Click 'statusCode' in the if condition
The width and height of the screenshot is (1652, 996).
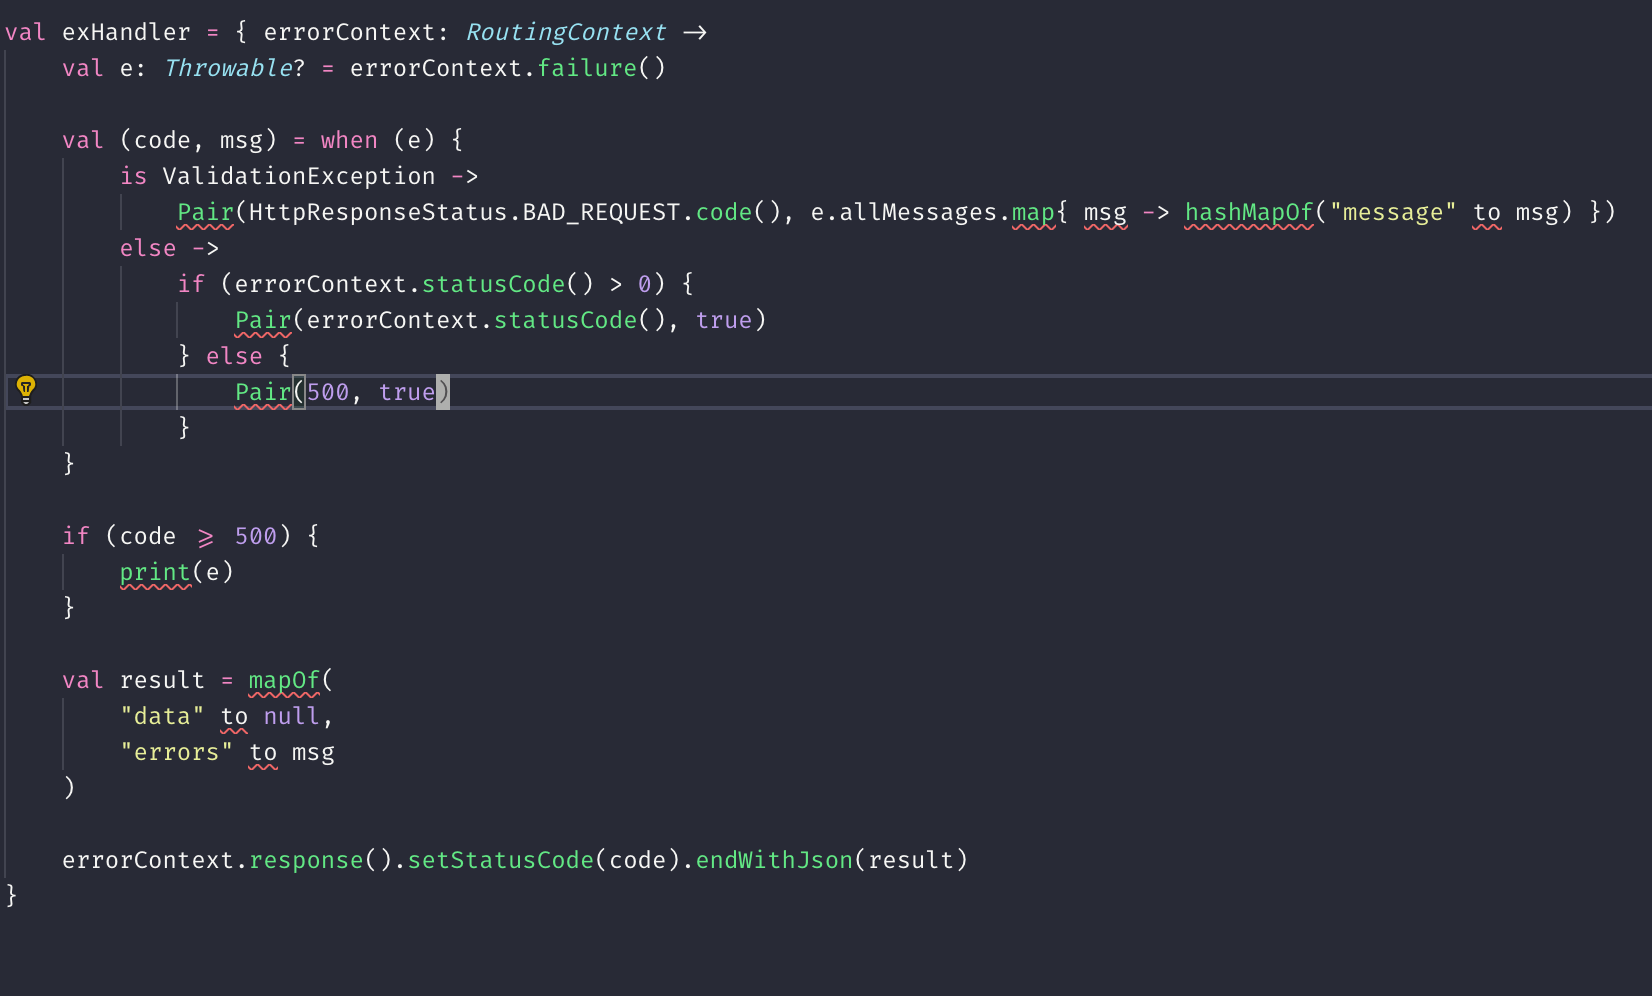[493, 284]
